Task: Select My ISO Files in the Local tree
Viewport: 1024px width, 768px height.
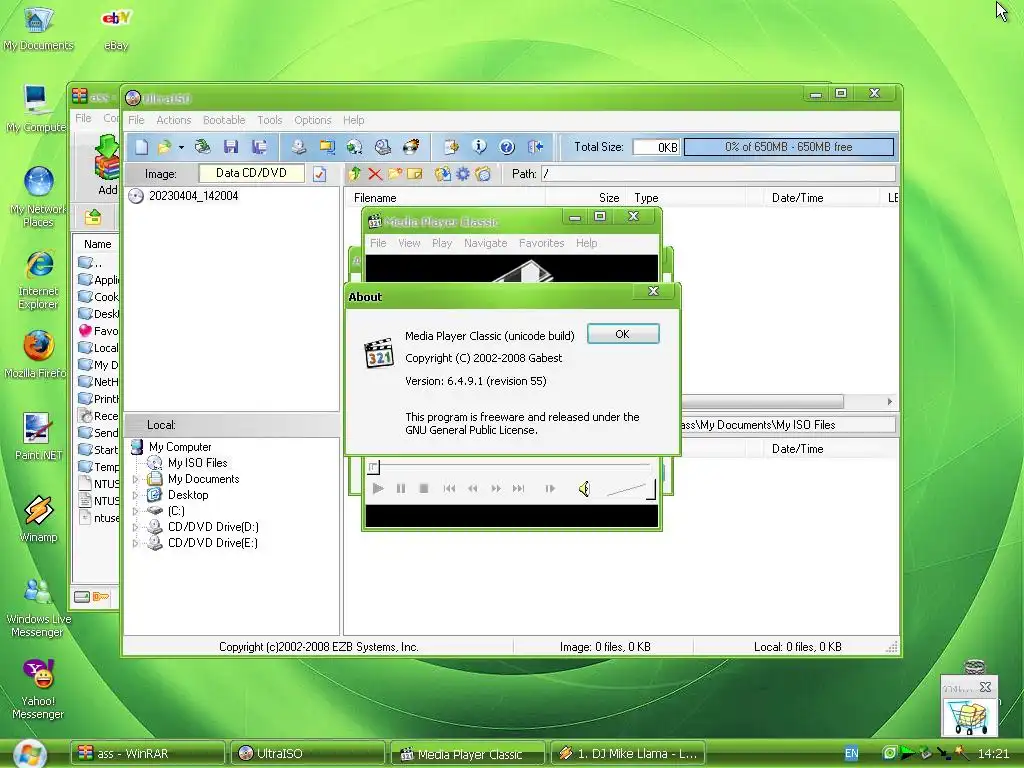Action: click(x=197, y=463)
